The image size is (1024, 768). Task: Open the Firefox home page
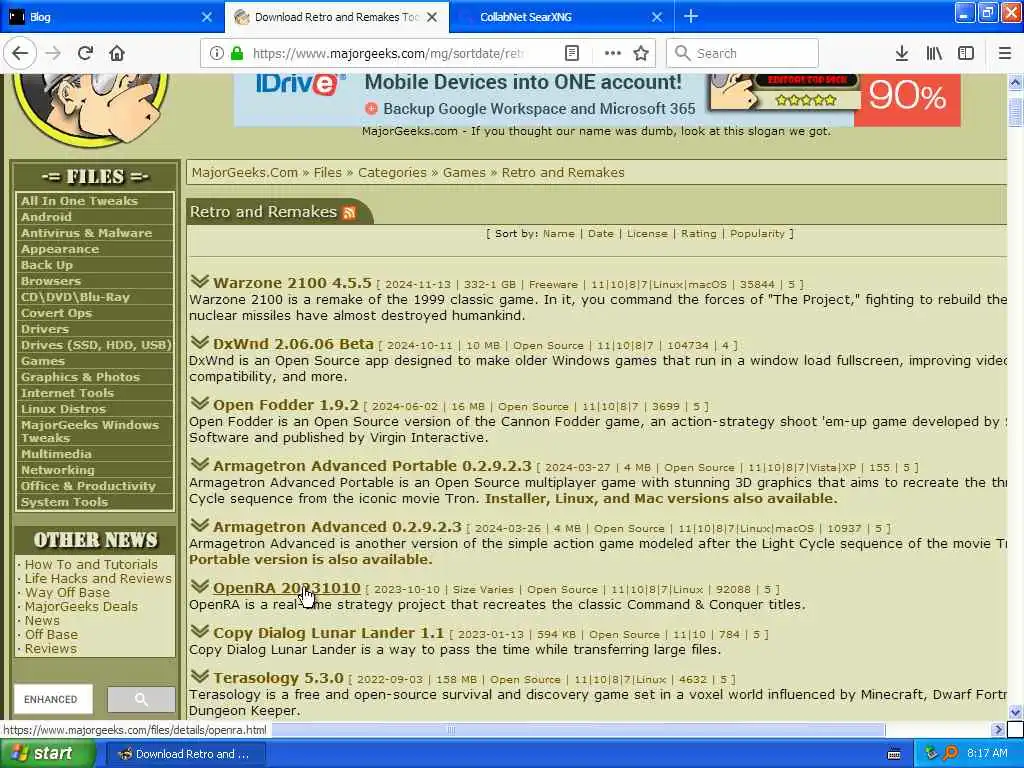(117, 54)
